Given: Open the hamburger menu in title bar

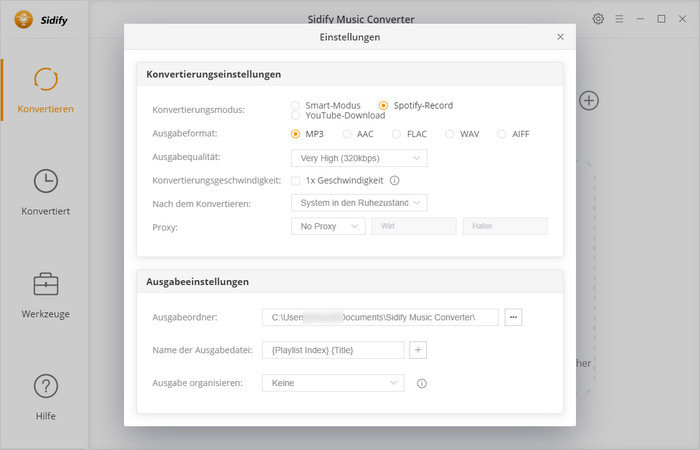Looking at the screenshot, I should pos(619,19).
